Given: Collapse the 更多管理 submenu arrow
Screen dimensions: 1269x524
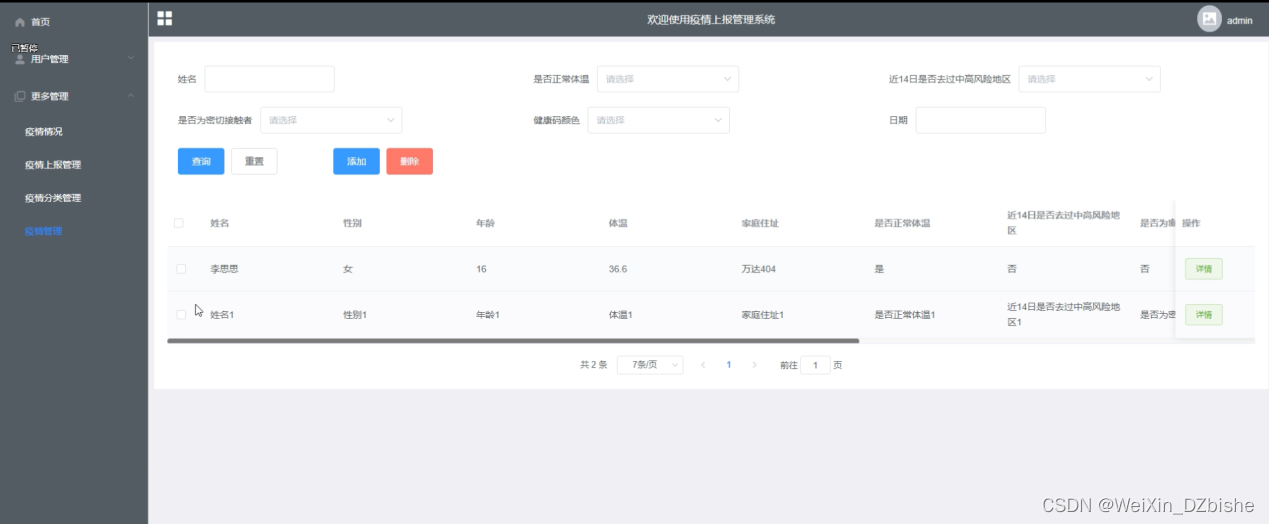Looking at the screenshot, I should 131,96.
